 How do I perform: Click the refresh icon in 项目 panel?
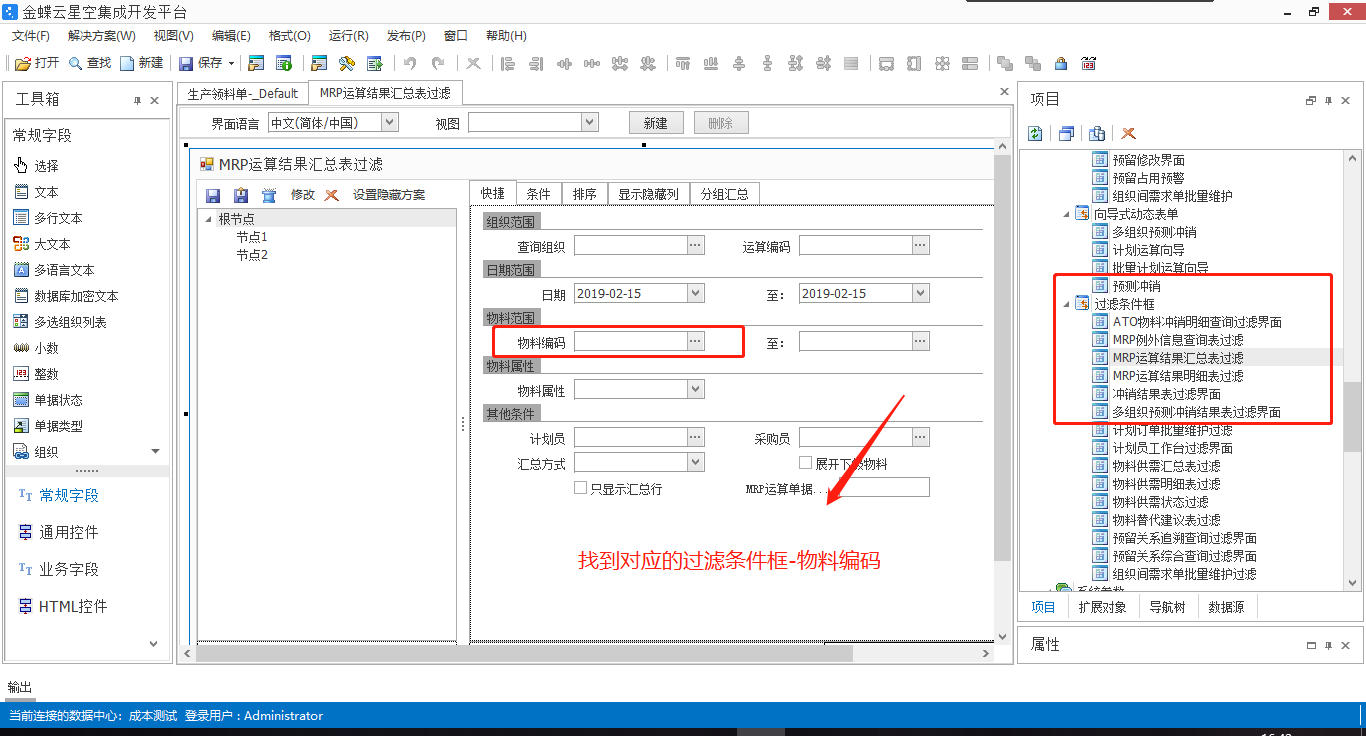click(x=1036, y=133)
